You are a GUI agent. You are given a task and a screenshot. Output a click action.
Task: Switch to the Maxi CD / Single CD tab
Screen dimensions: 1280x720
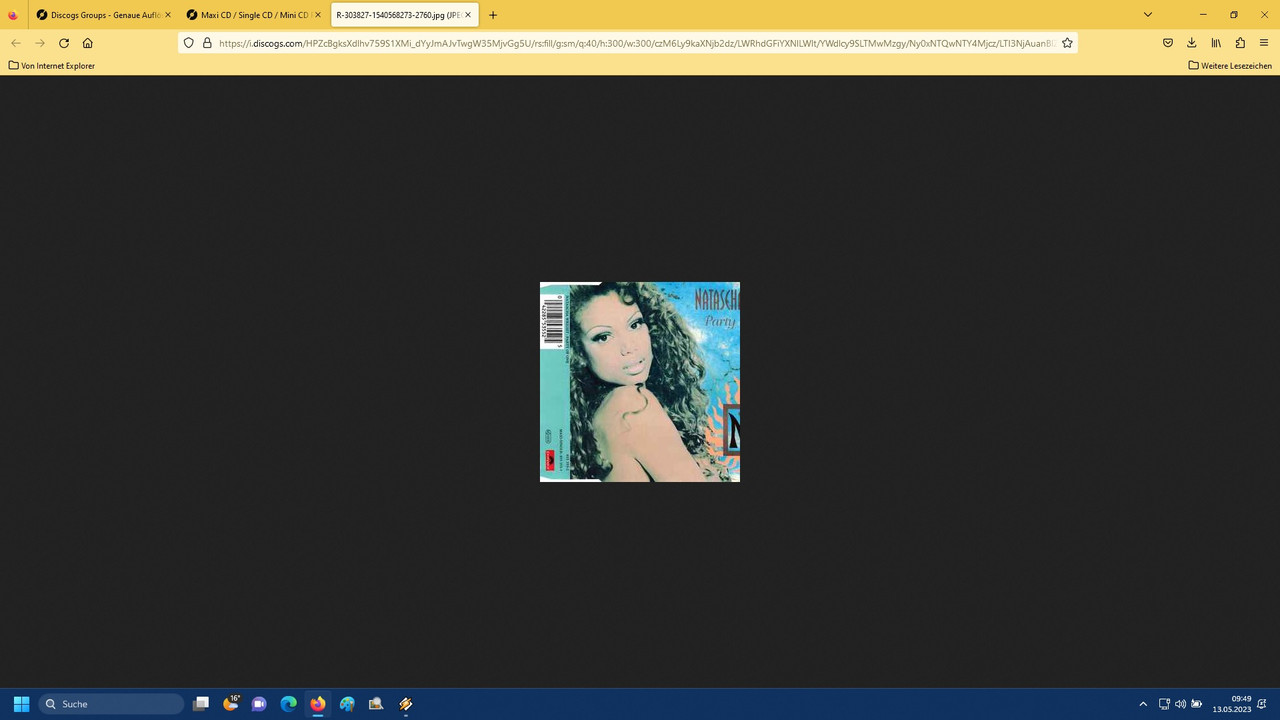click(252, 15)
